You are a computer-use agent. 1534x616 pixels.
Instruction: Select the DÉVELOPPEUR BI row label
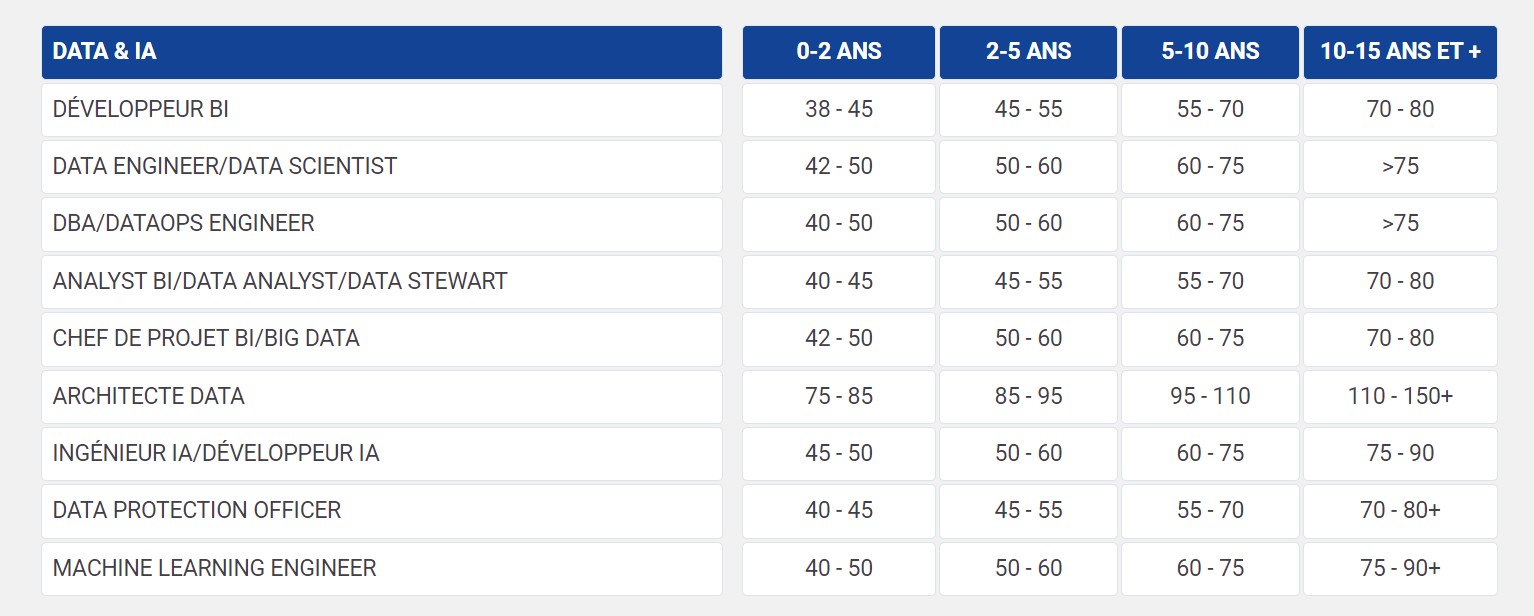381,110
